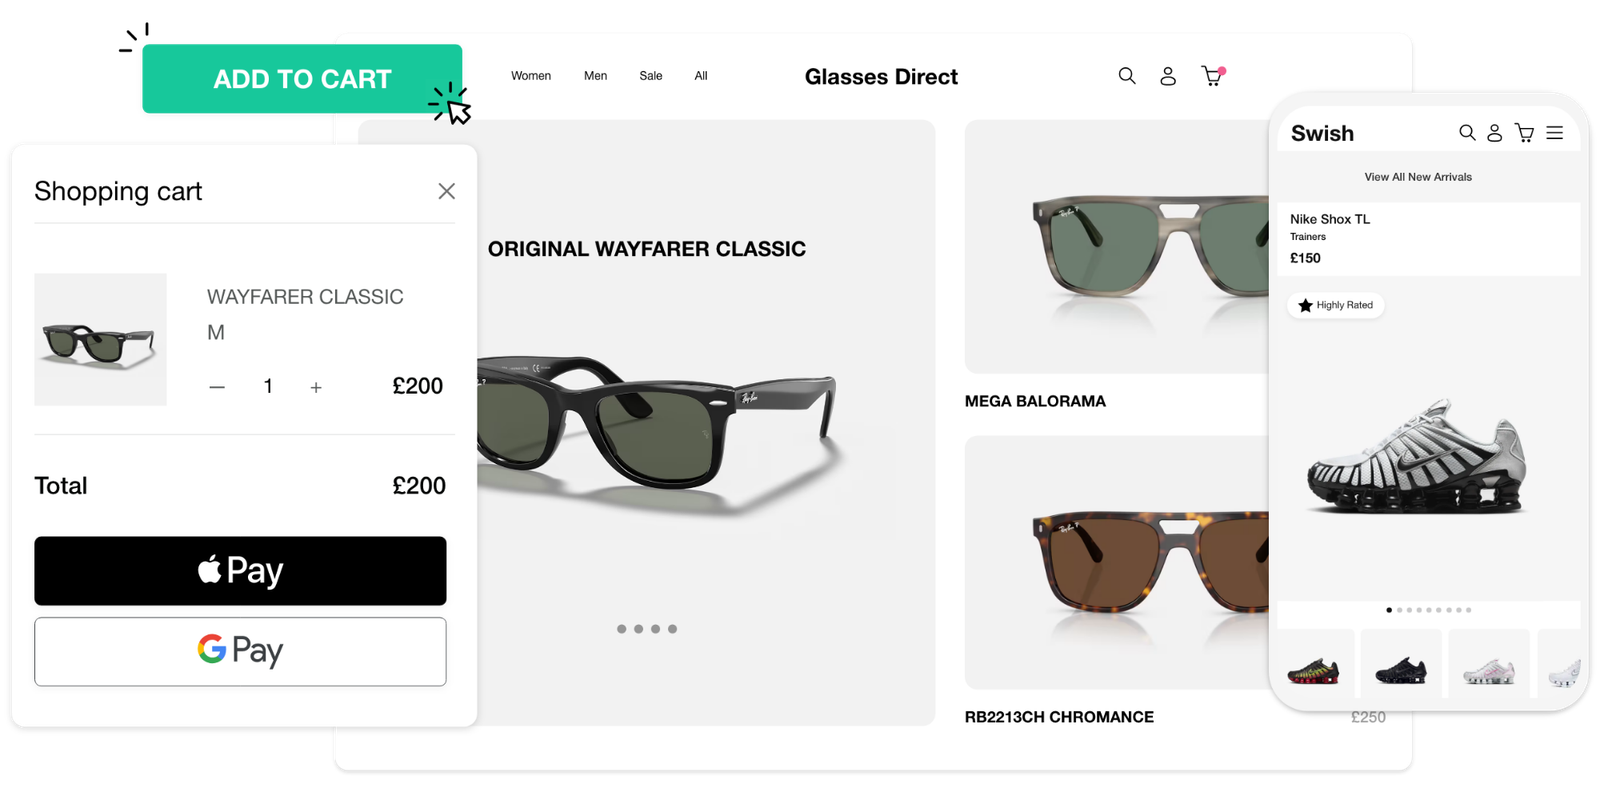Select the first carousel dot under Wayfarer
Viewport: 1600px width, 800px height.
pos(622,629)
